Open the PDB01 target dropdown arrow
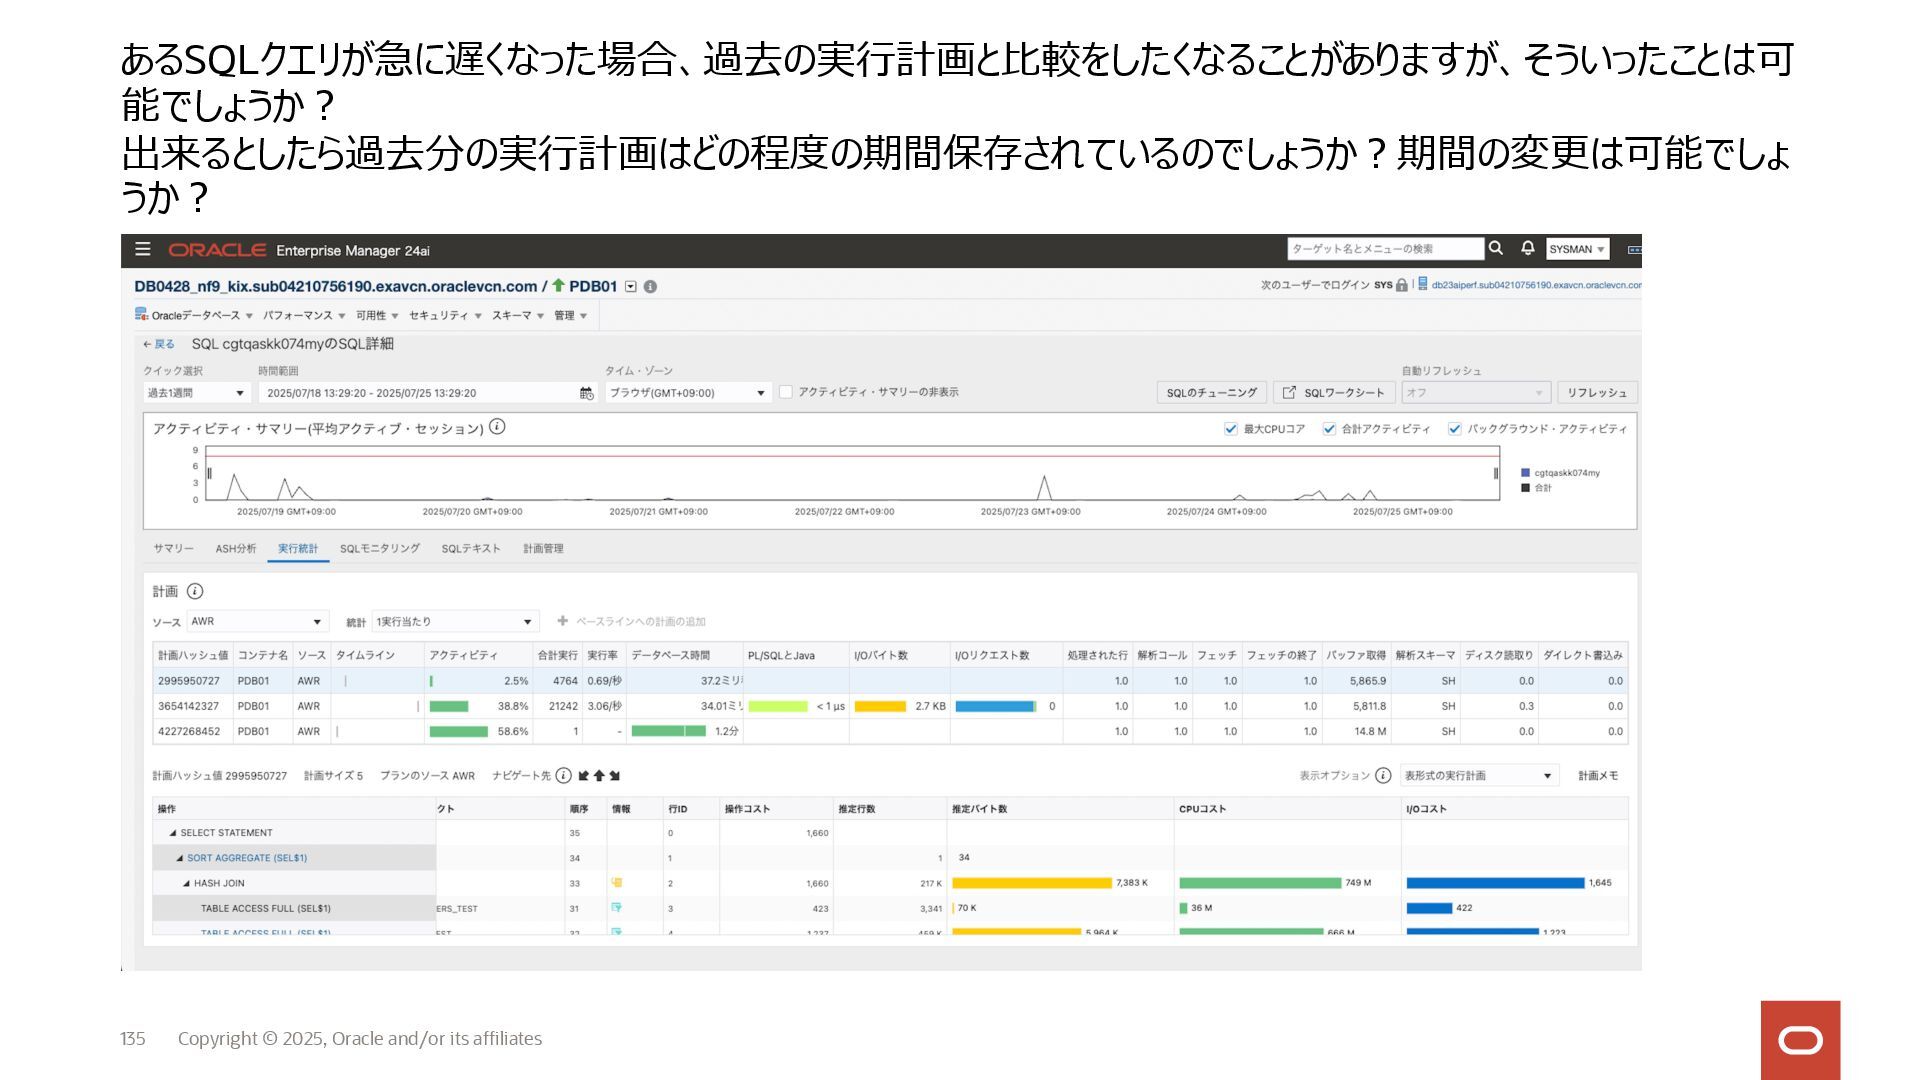 [x=631, y=287]
